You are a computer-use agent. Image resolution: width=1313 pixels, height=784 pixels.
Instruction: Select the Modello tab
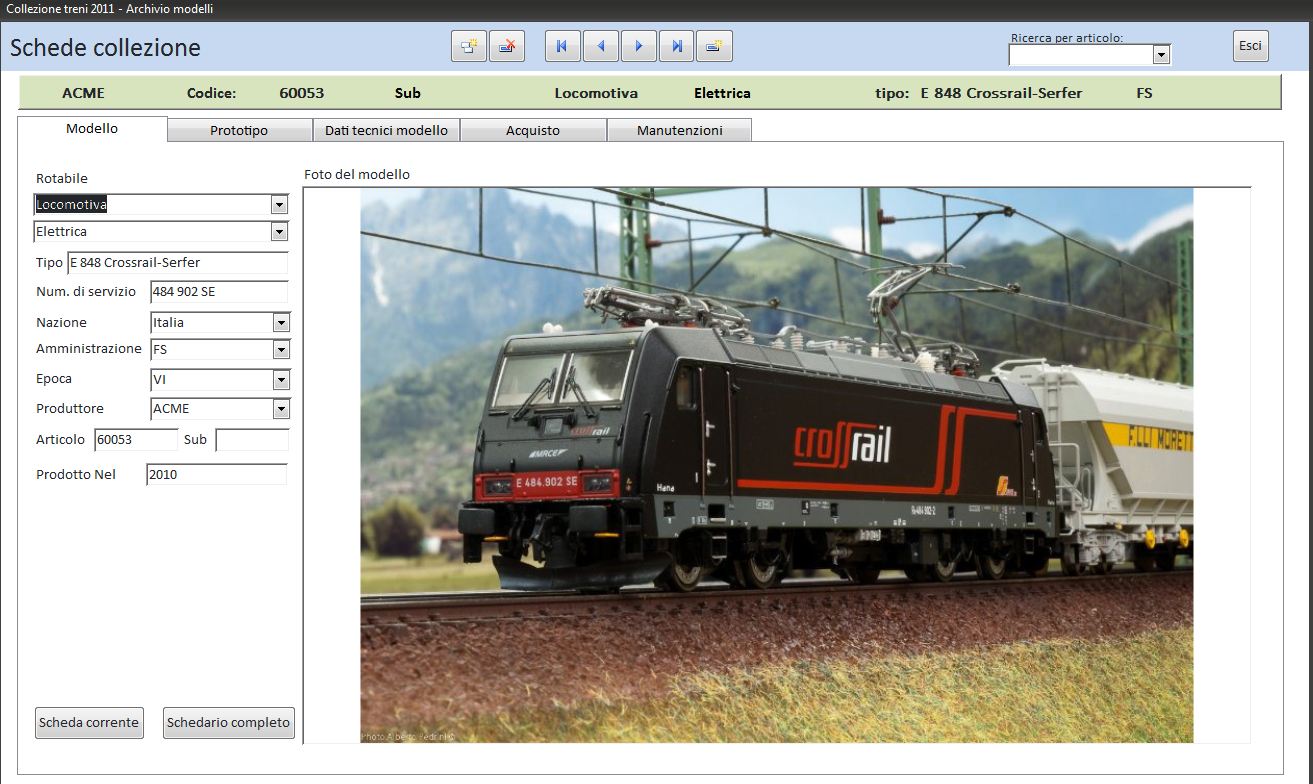point(92,129)
